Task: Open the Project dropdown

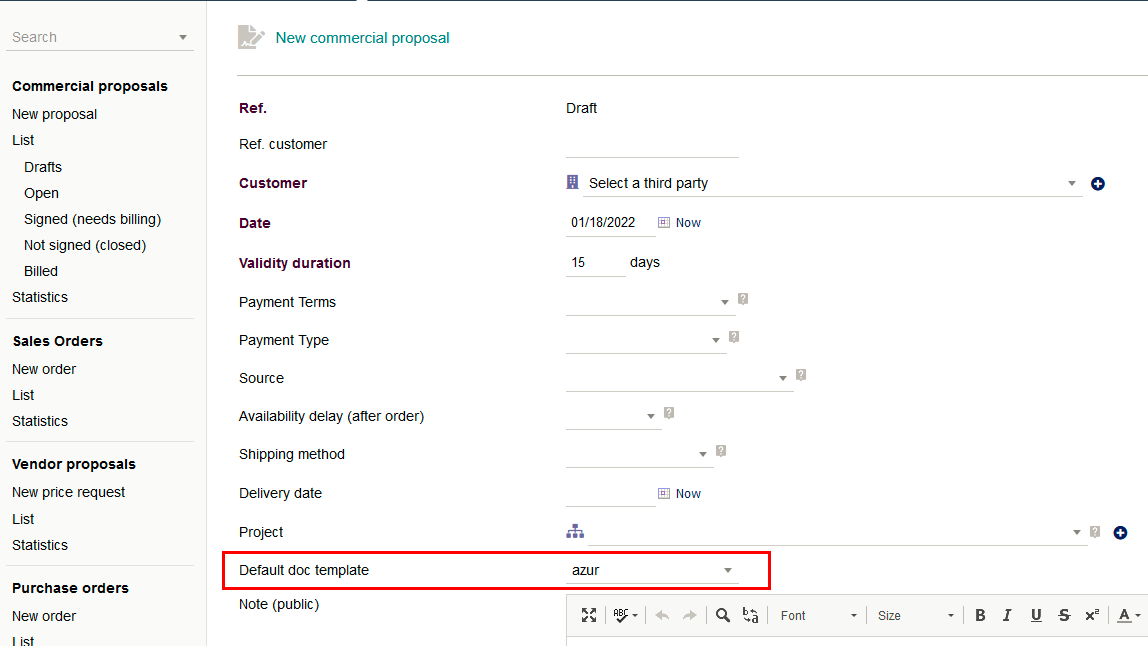Action: 837,532
